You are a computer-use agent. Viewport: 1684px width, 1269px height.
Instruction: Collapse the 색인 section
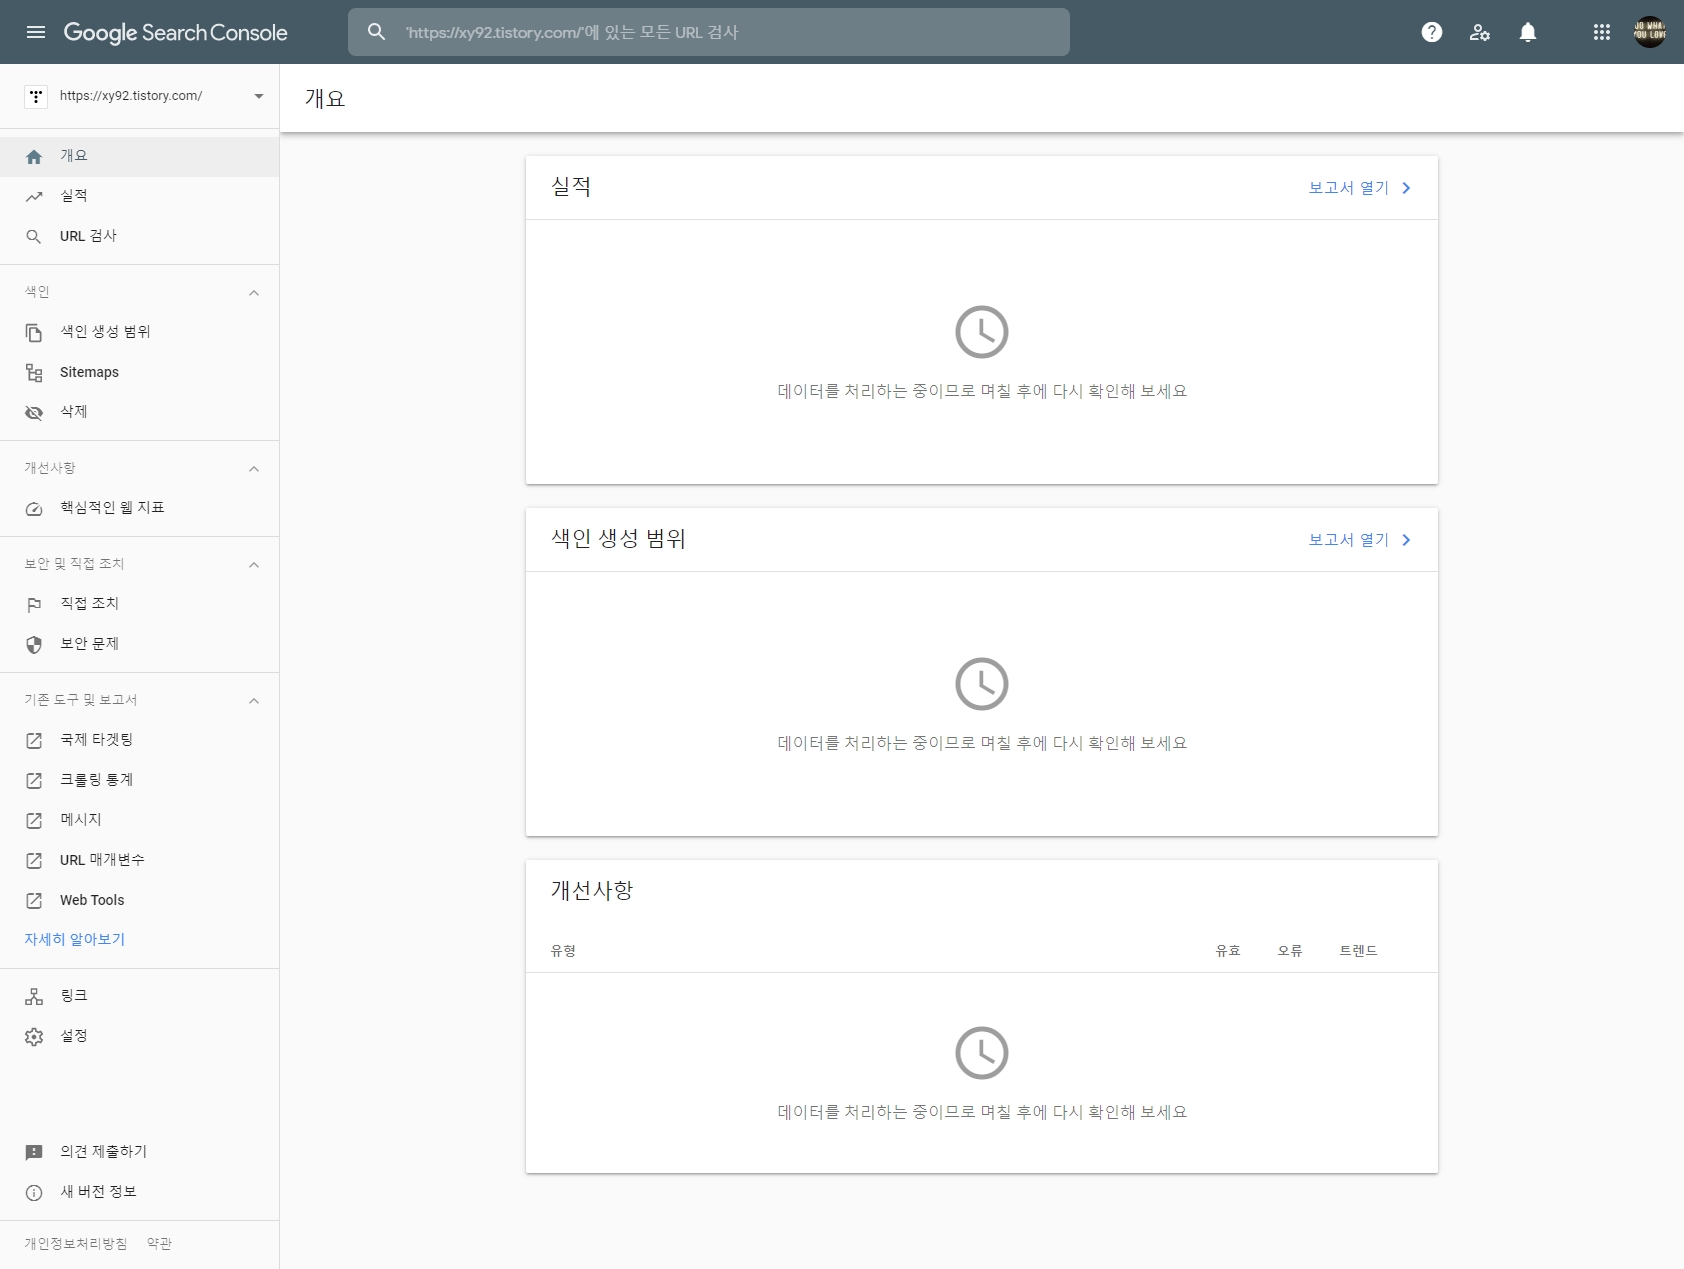[254, 293]
